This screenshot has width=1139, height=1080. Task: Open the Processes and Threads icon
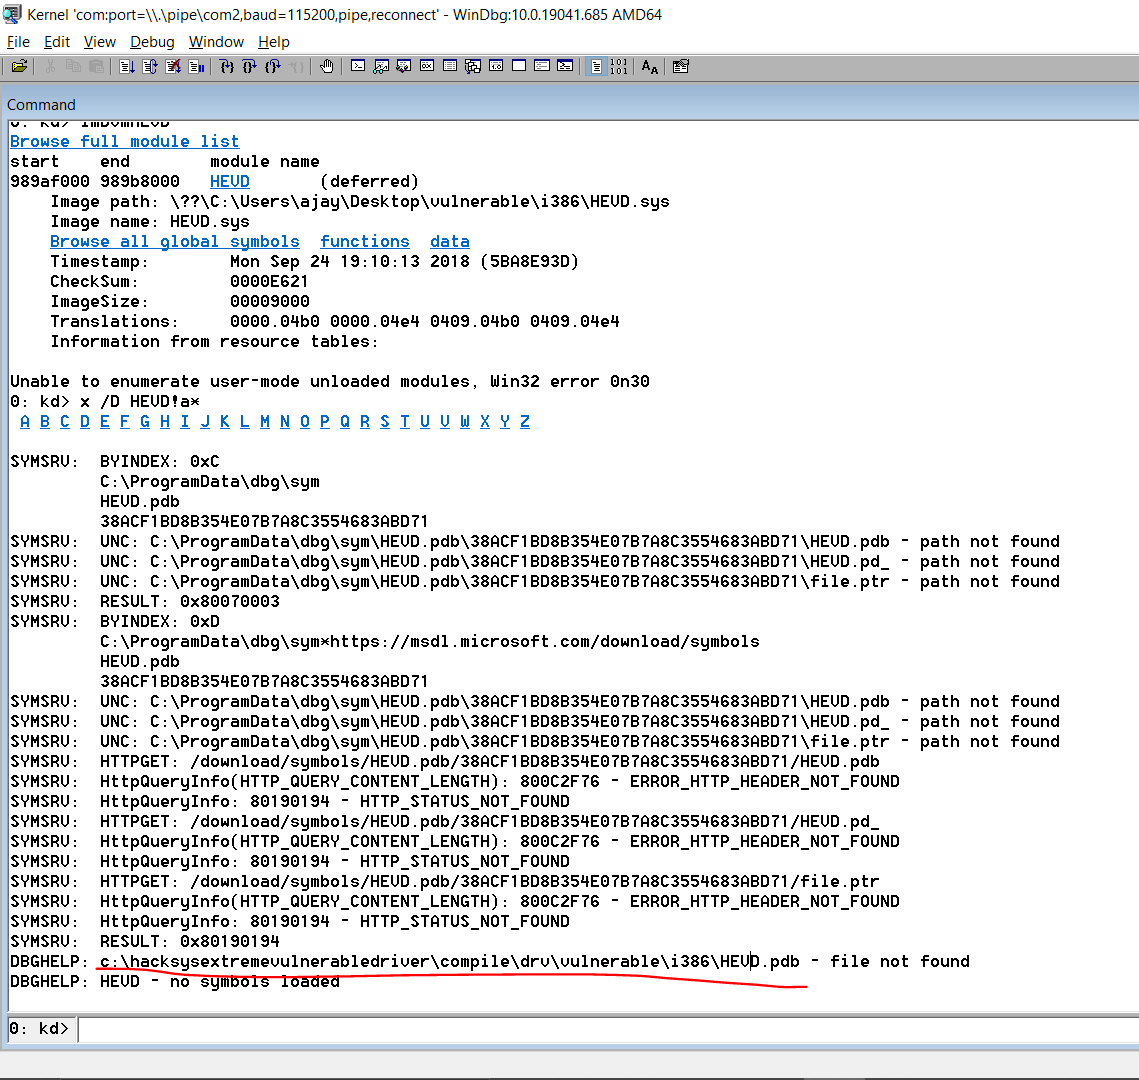542,67
